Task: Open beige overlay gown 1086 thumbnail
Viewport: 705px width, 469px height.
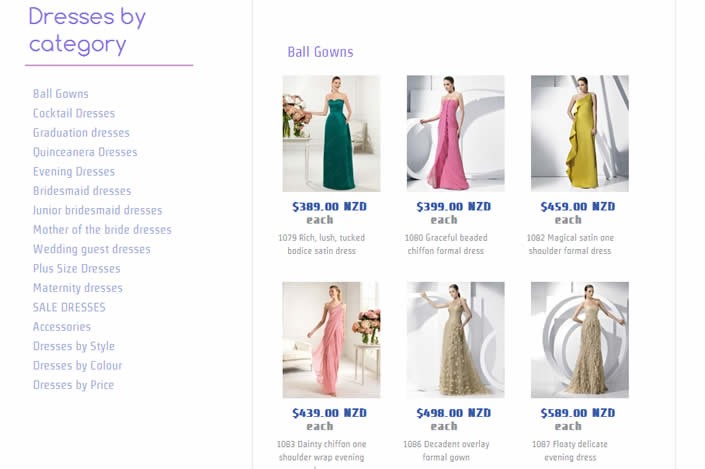Action: tap(455, 340)
